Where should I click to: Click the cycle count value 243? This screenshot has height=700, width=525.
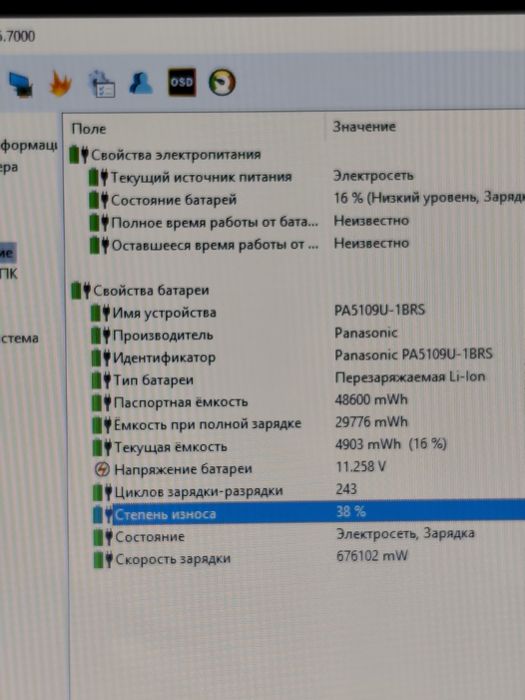point(346,489)
